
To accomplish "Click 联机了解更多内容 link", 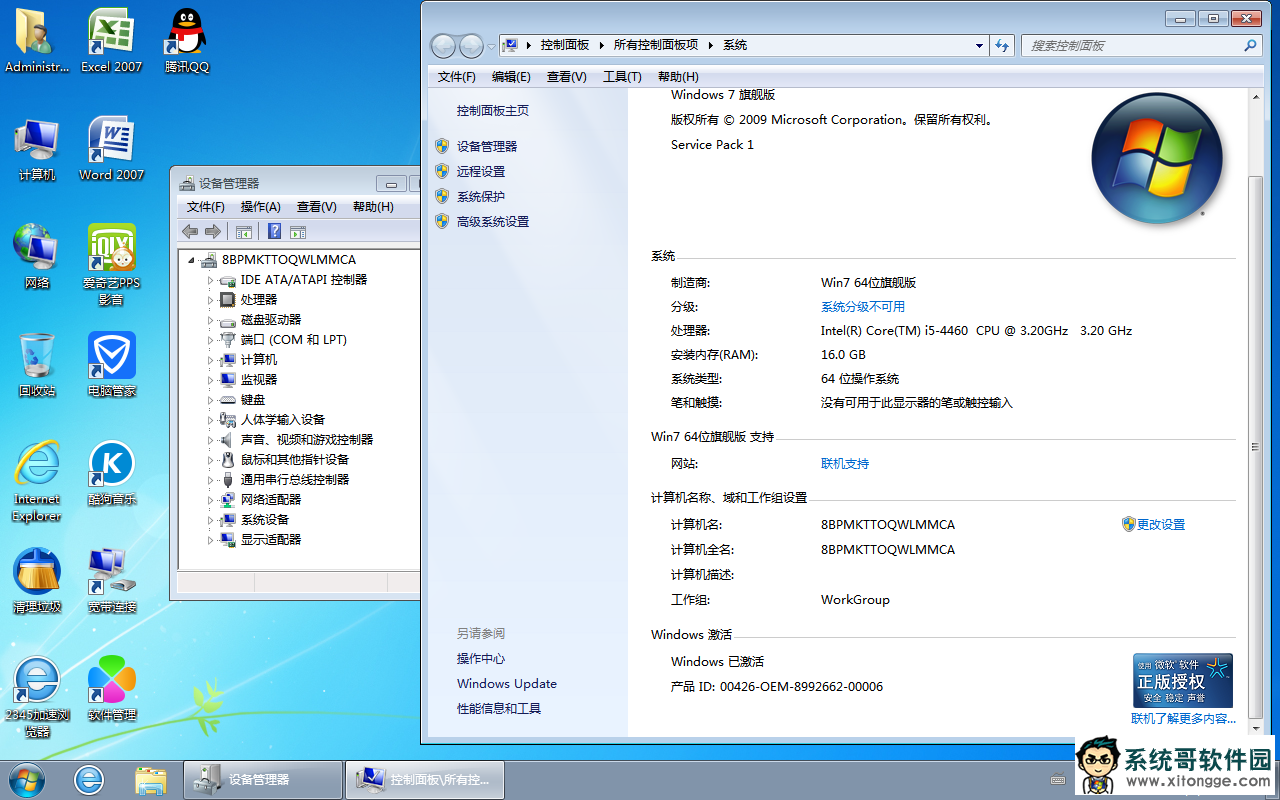I will tap(1183, 719).
